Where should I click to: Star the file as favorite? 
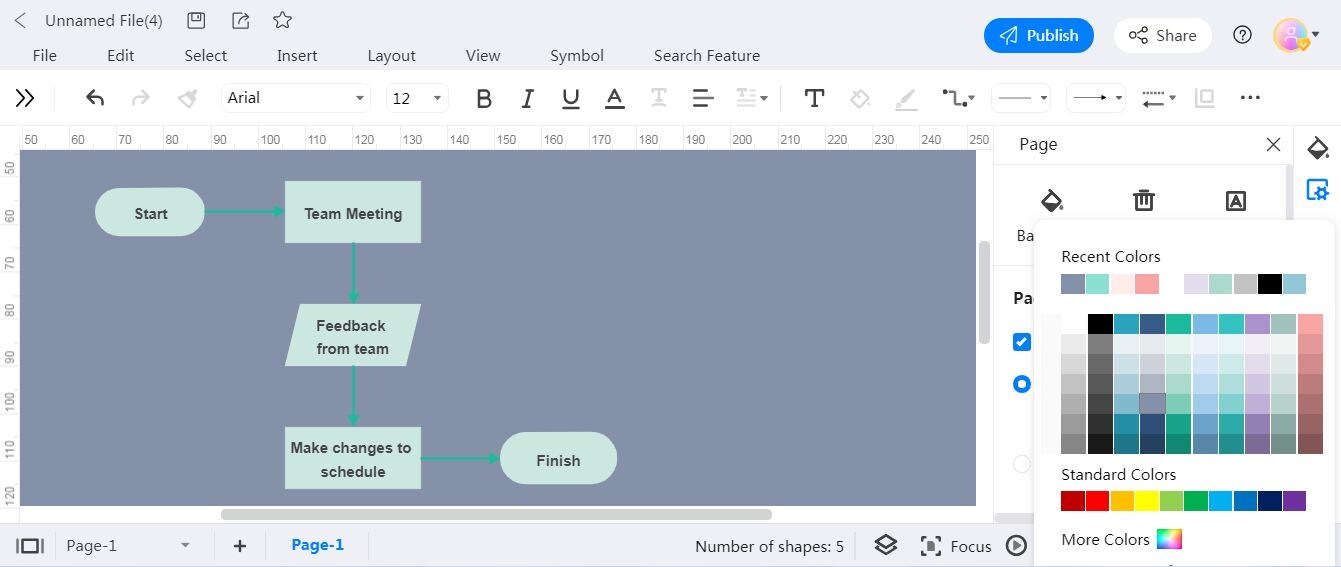[283, 20]
